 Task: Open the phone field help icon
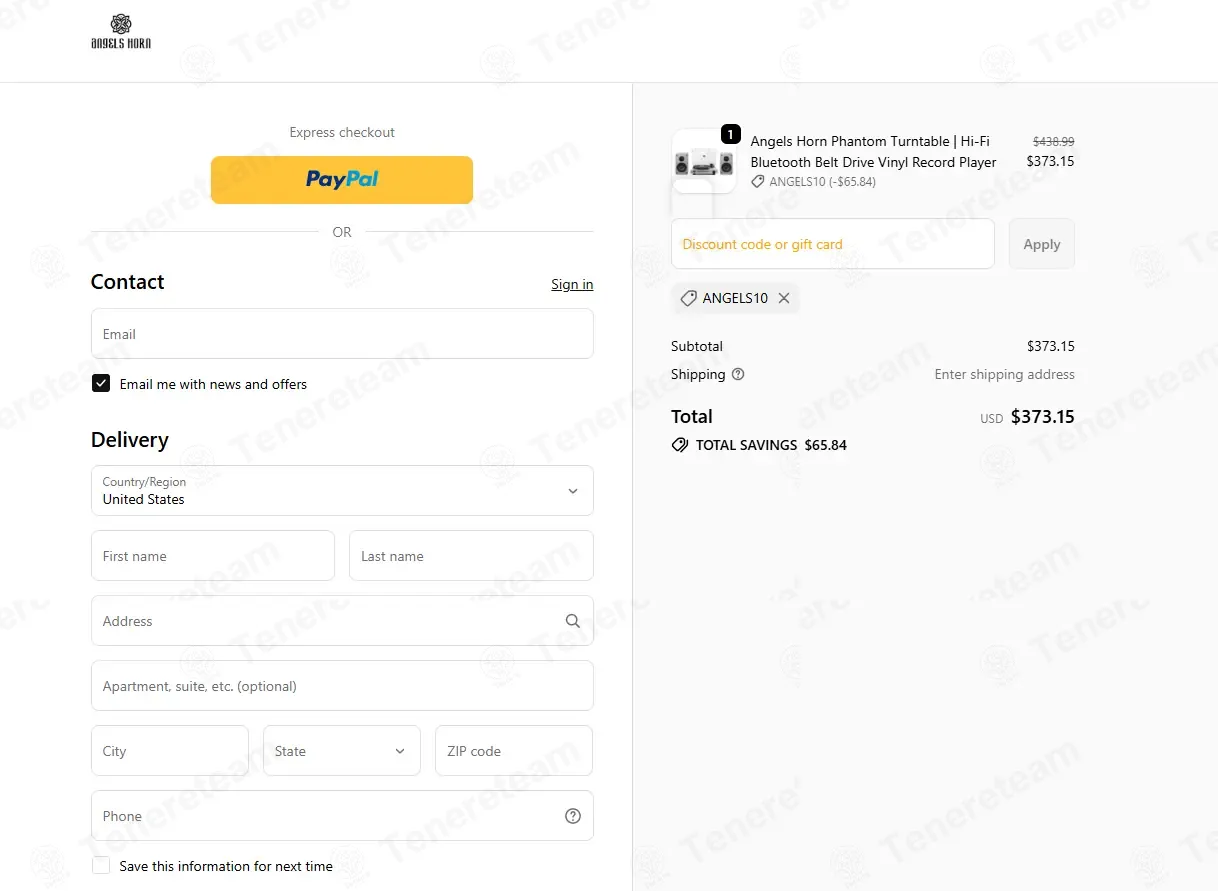pos(573,816)
